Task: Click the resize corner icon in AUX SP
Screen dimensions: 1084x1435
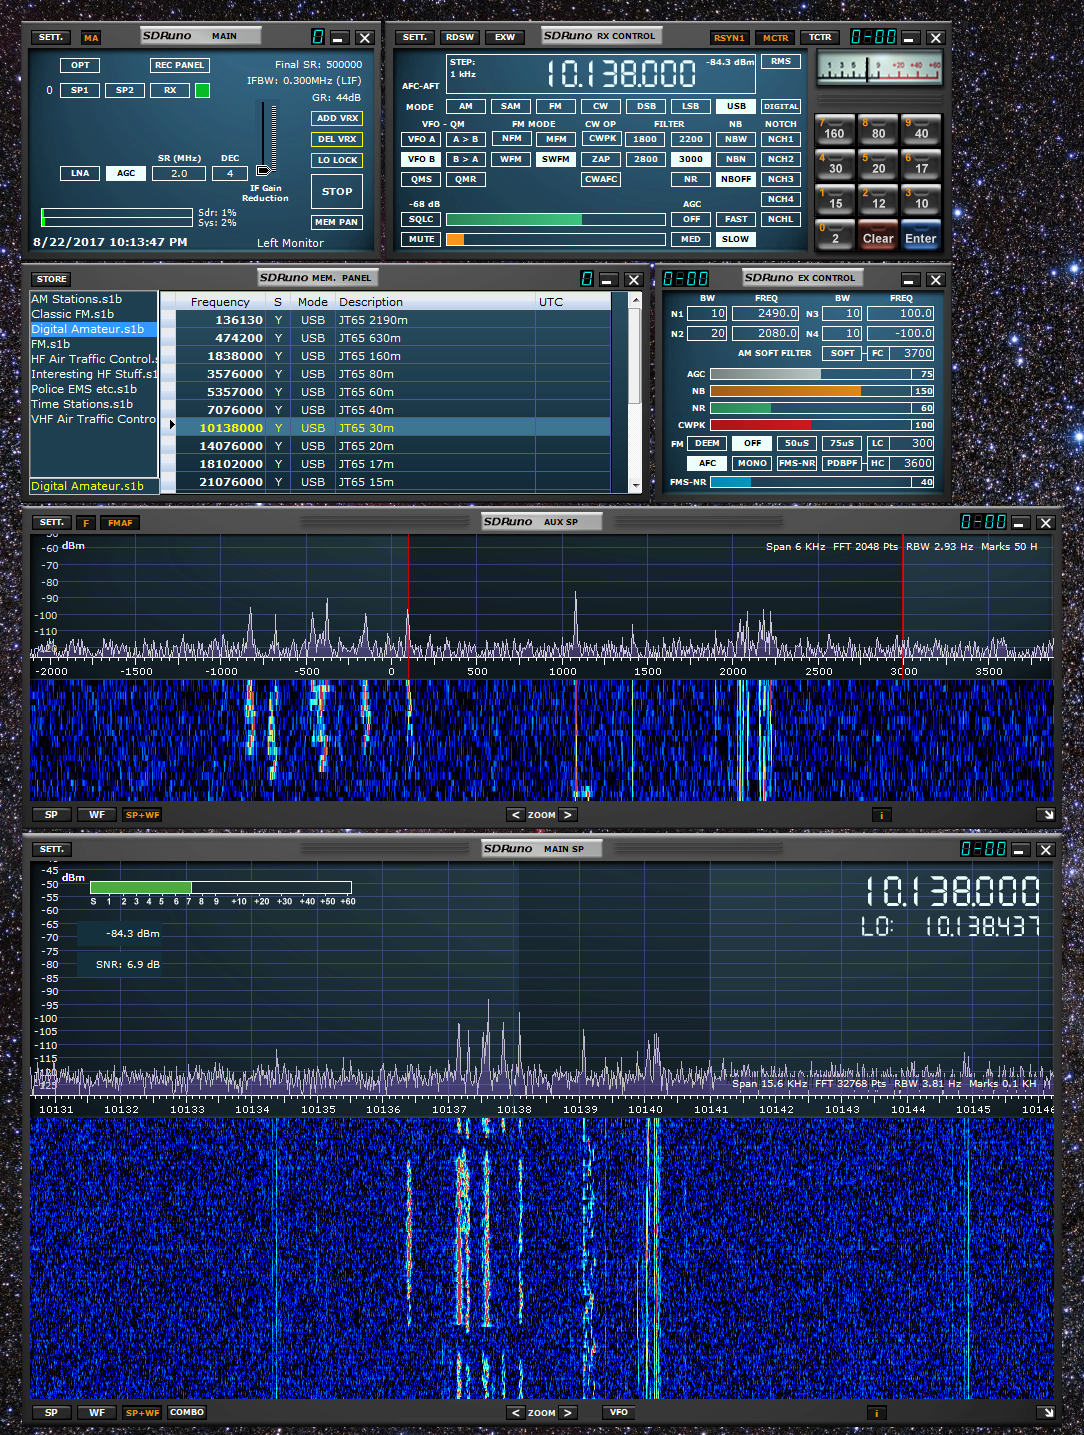Action: 1046,815
